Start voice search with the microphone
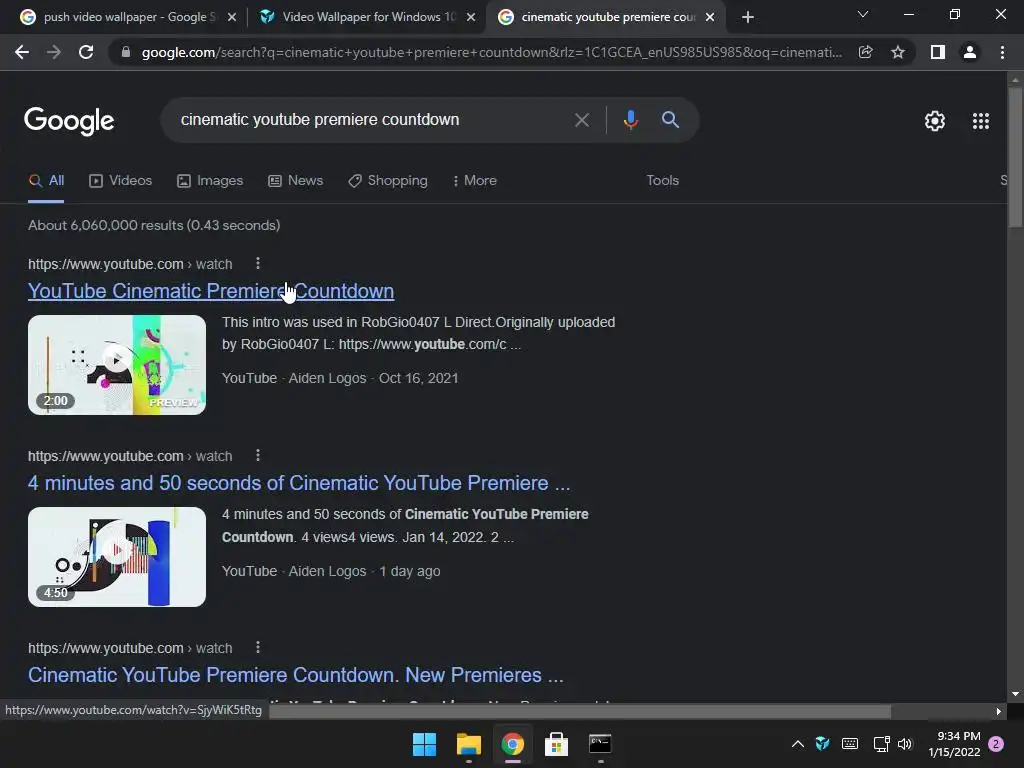The width and height of the screenshot is (1024, 768). [x=630, y=120]
